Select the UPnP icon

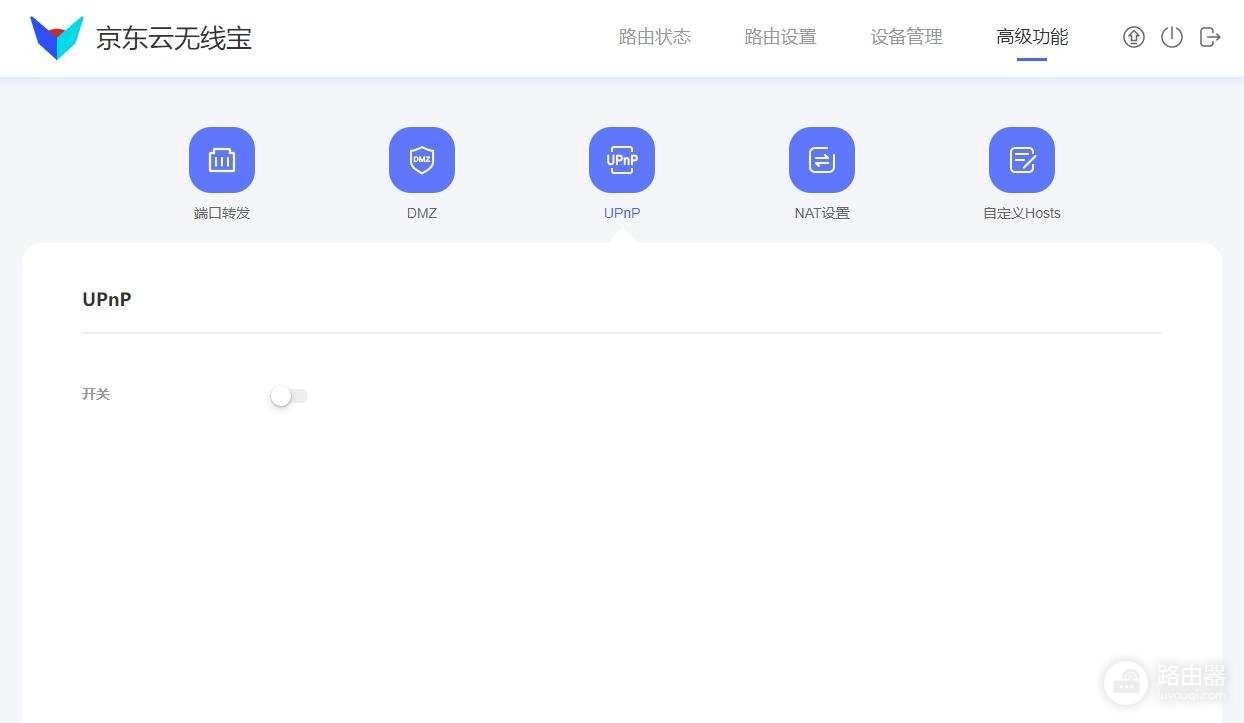pyautogui.click(x=622, y=160)
